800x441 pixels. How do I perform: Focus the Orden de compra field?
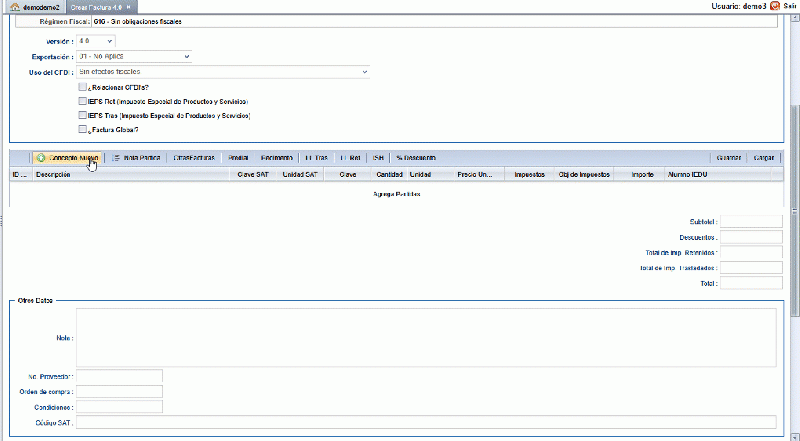119,392
